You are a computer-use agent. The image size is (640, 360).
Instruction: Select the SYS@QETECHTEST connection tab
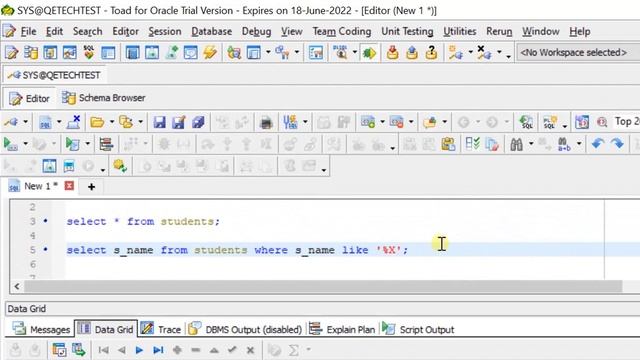[54, 75]
